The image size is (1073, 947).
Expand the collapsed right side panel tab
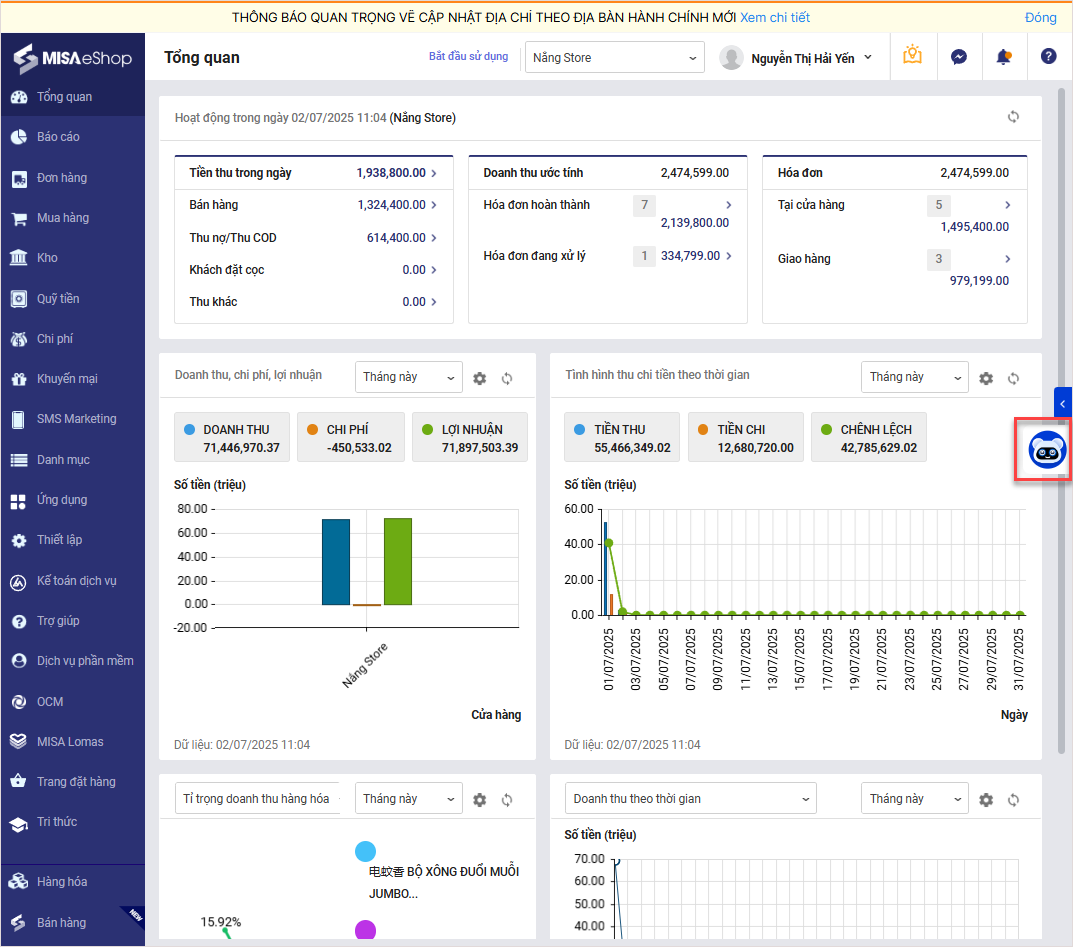tap(1063, 403)
